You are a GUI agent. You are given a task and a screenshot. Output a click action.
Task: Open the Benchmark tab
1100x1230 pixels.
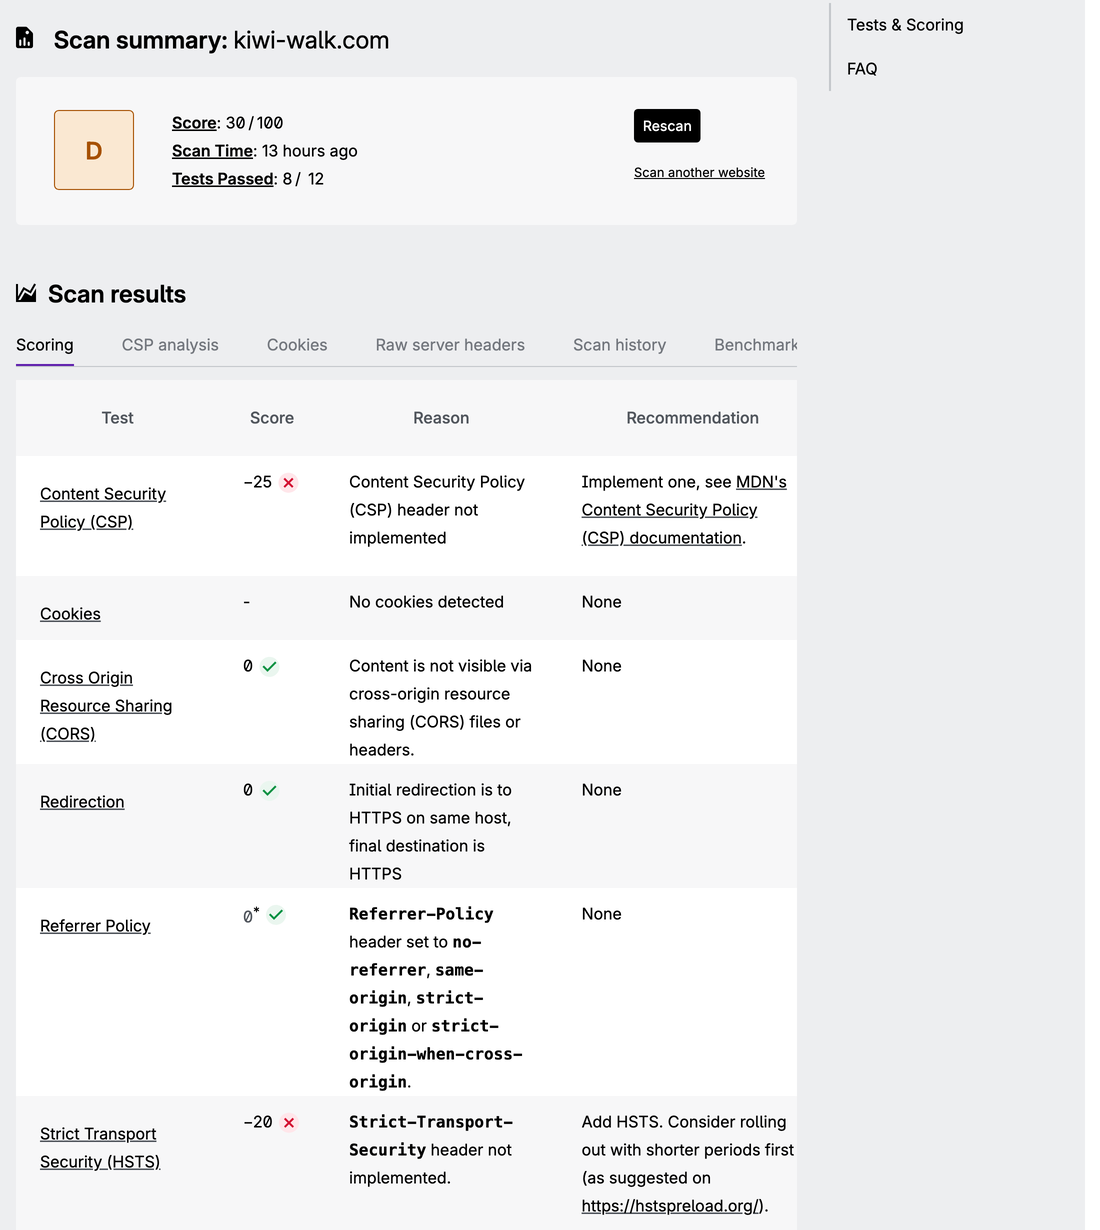[755, 345]
